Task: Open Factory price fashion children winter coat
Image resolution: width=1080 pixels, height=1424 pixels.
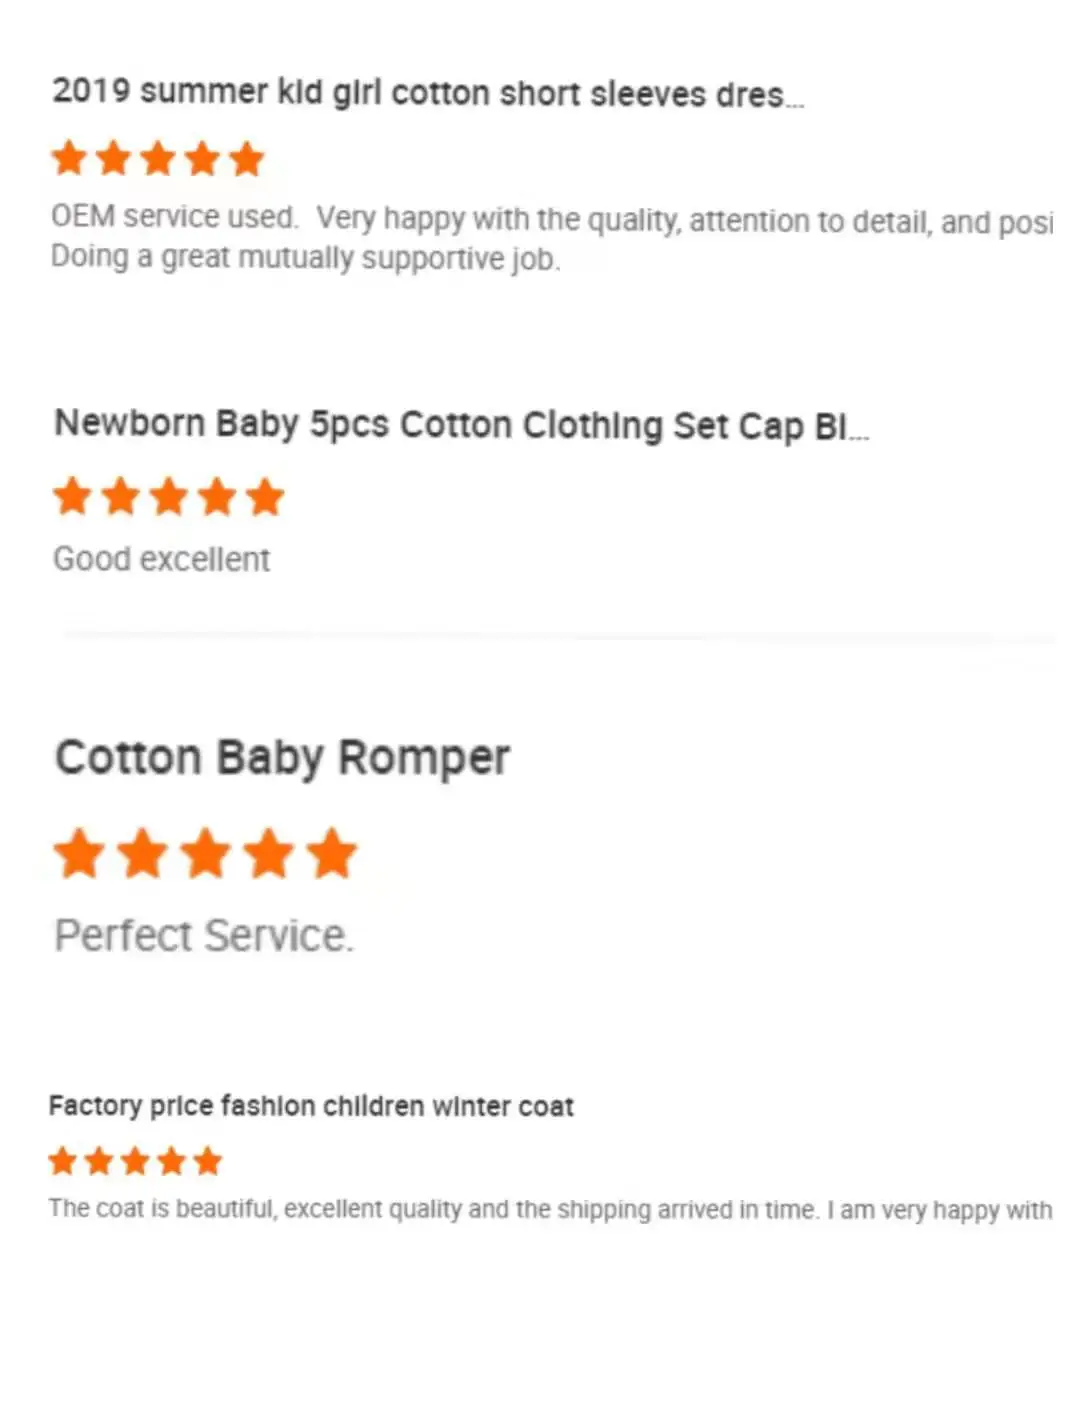Action: click(x=311, y=1106)
